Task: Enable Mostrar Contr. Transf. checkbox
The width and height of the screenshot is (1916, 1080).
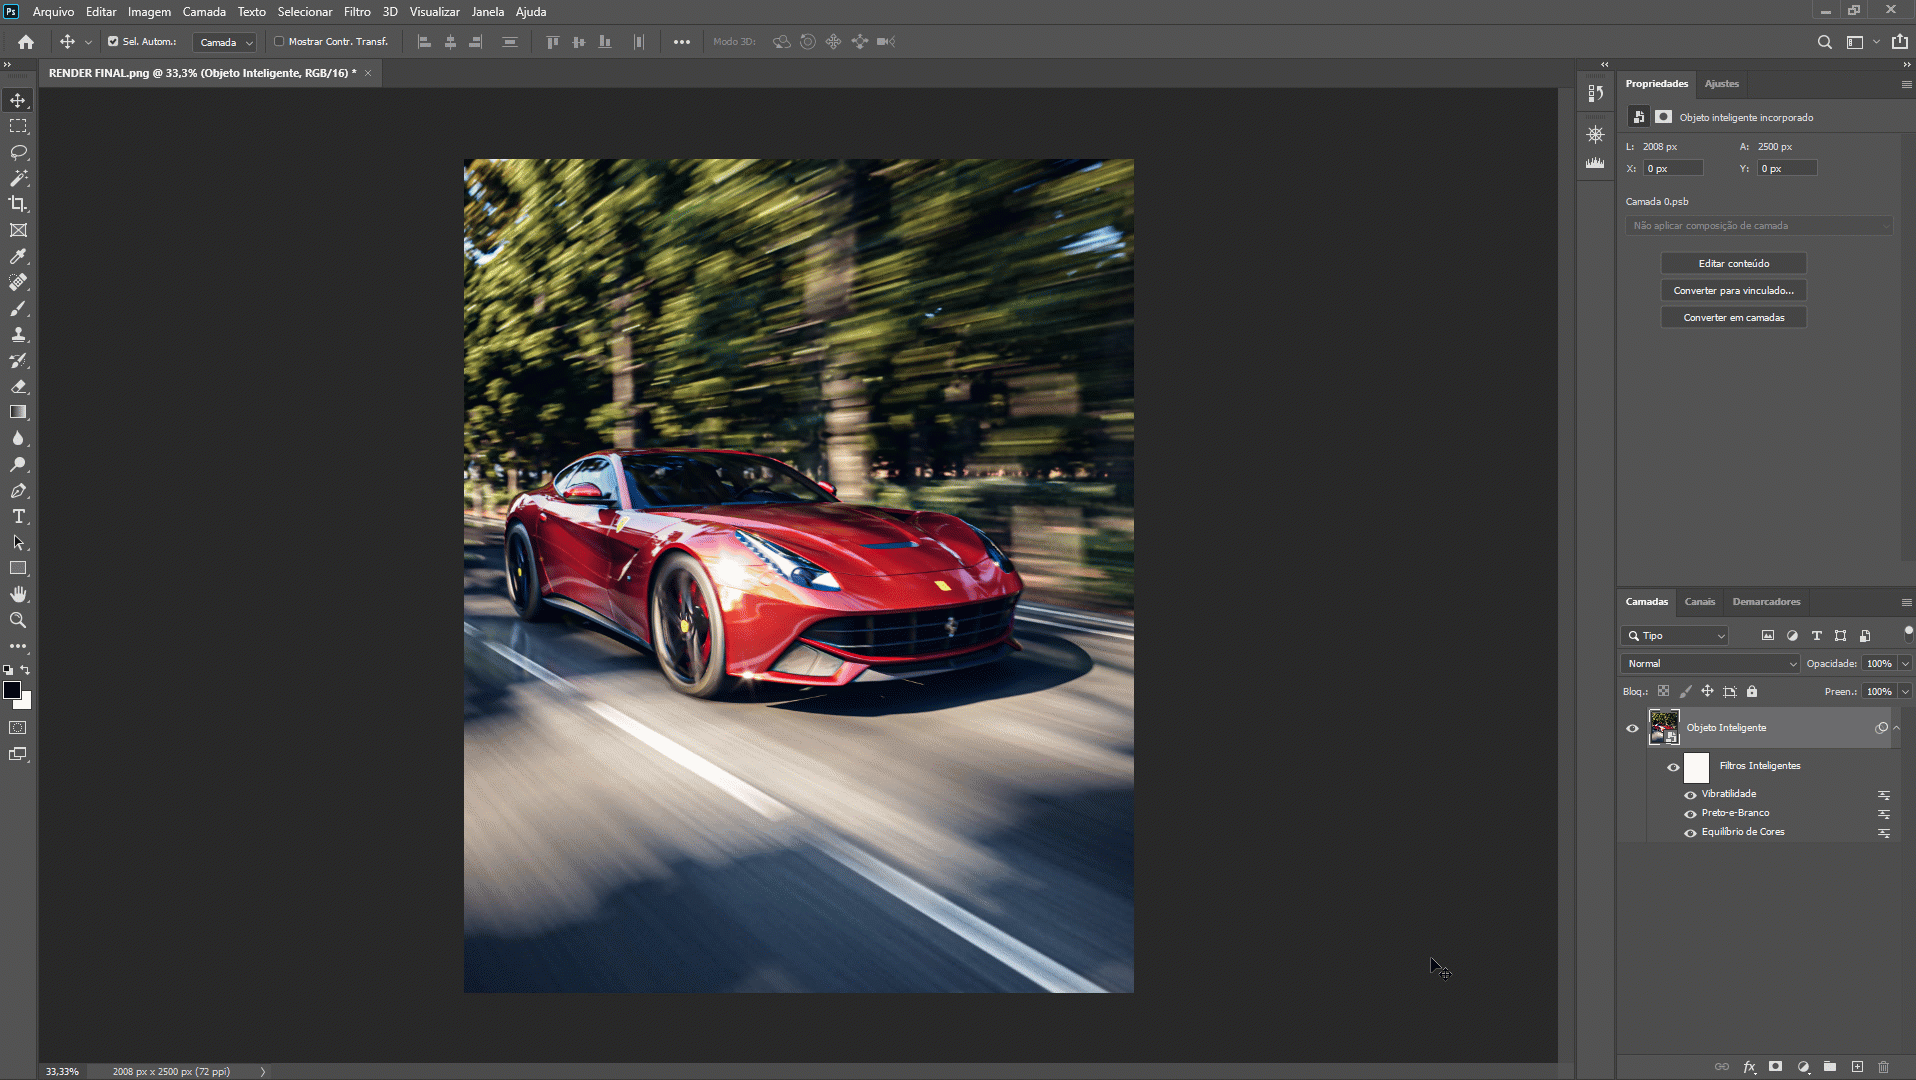Action: (279, 42)
